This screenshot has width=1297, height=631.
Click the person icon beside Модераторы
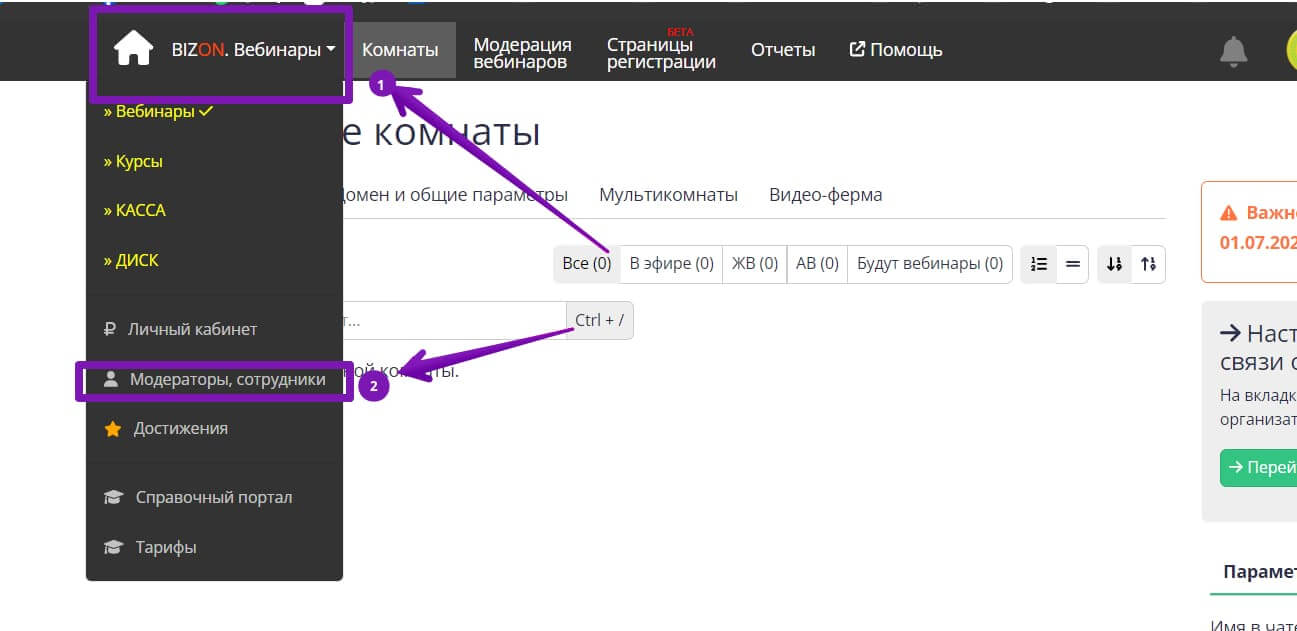point(113,380)
